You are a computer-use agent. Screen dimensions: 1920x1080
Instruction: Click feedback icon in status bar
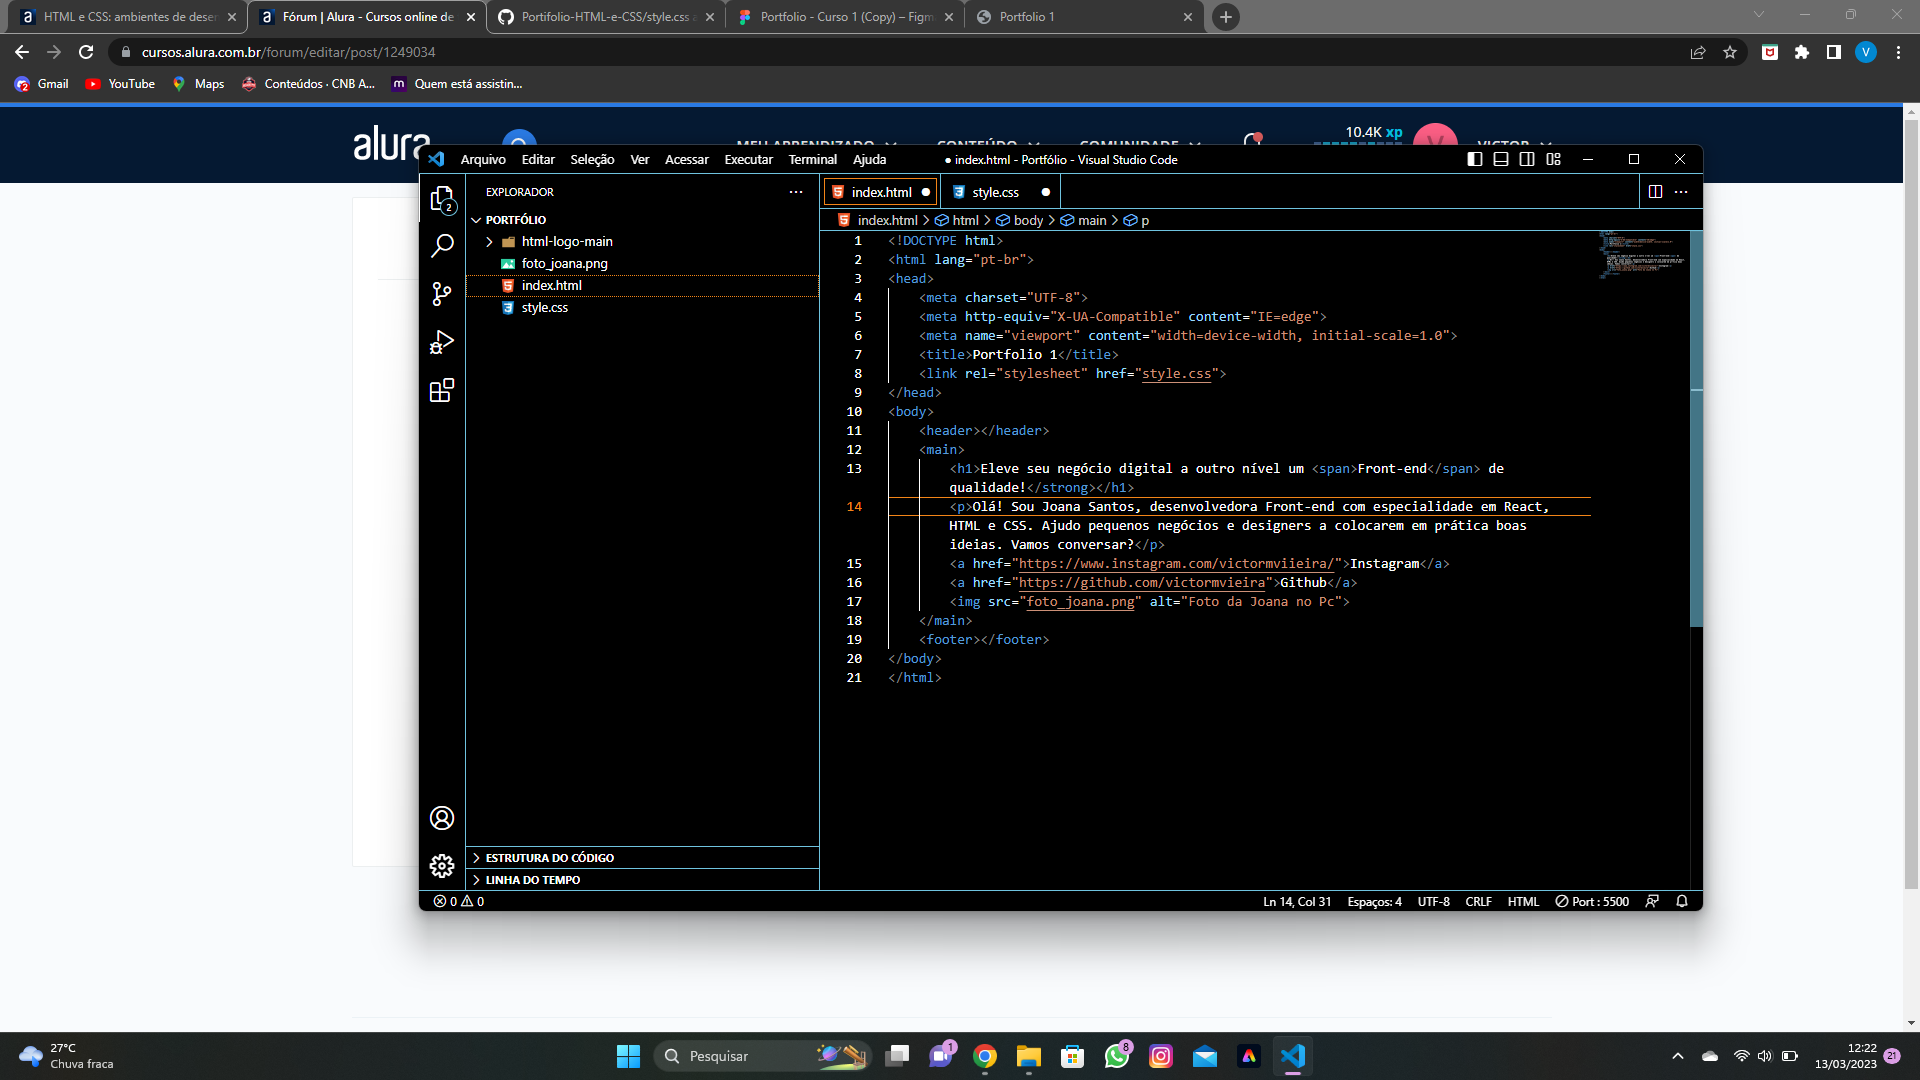[x=1652, y=902]
